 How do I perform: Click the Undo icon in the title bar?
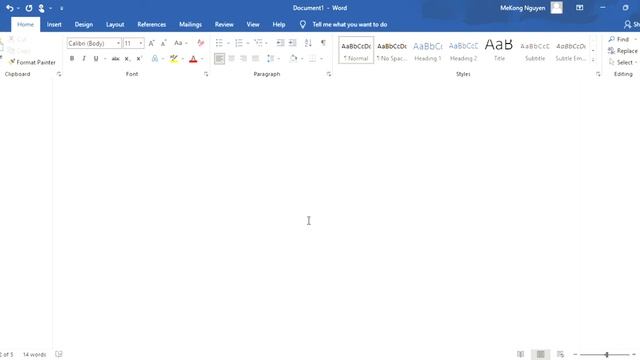pos(9,8)
